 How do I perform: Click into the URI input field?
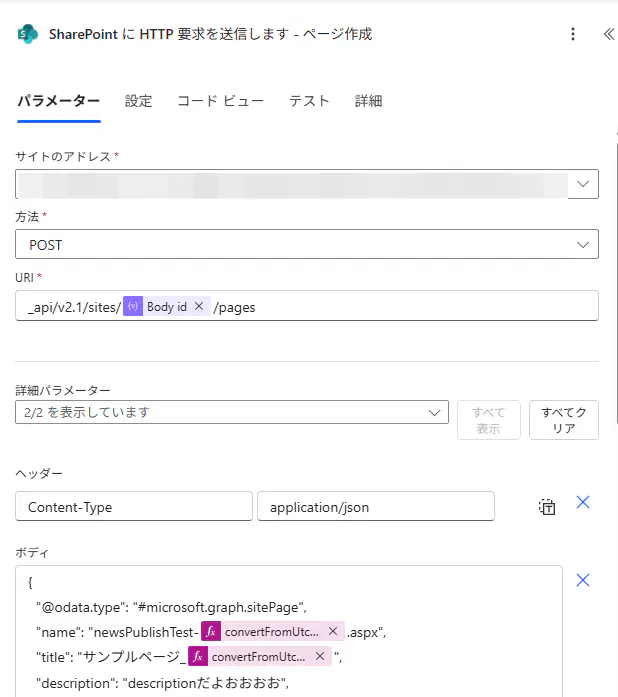[x=307, y=306]
